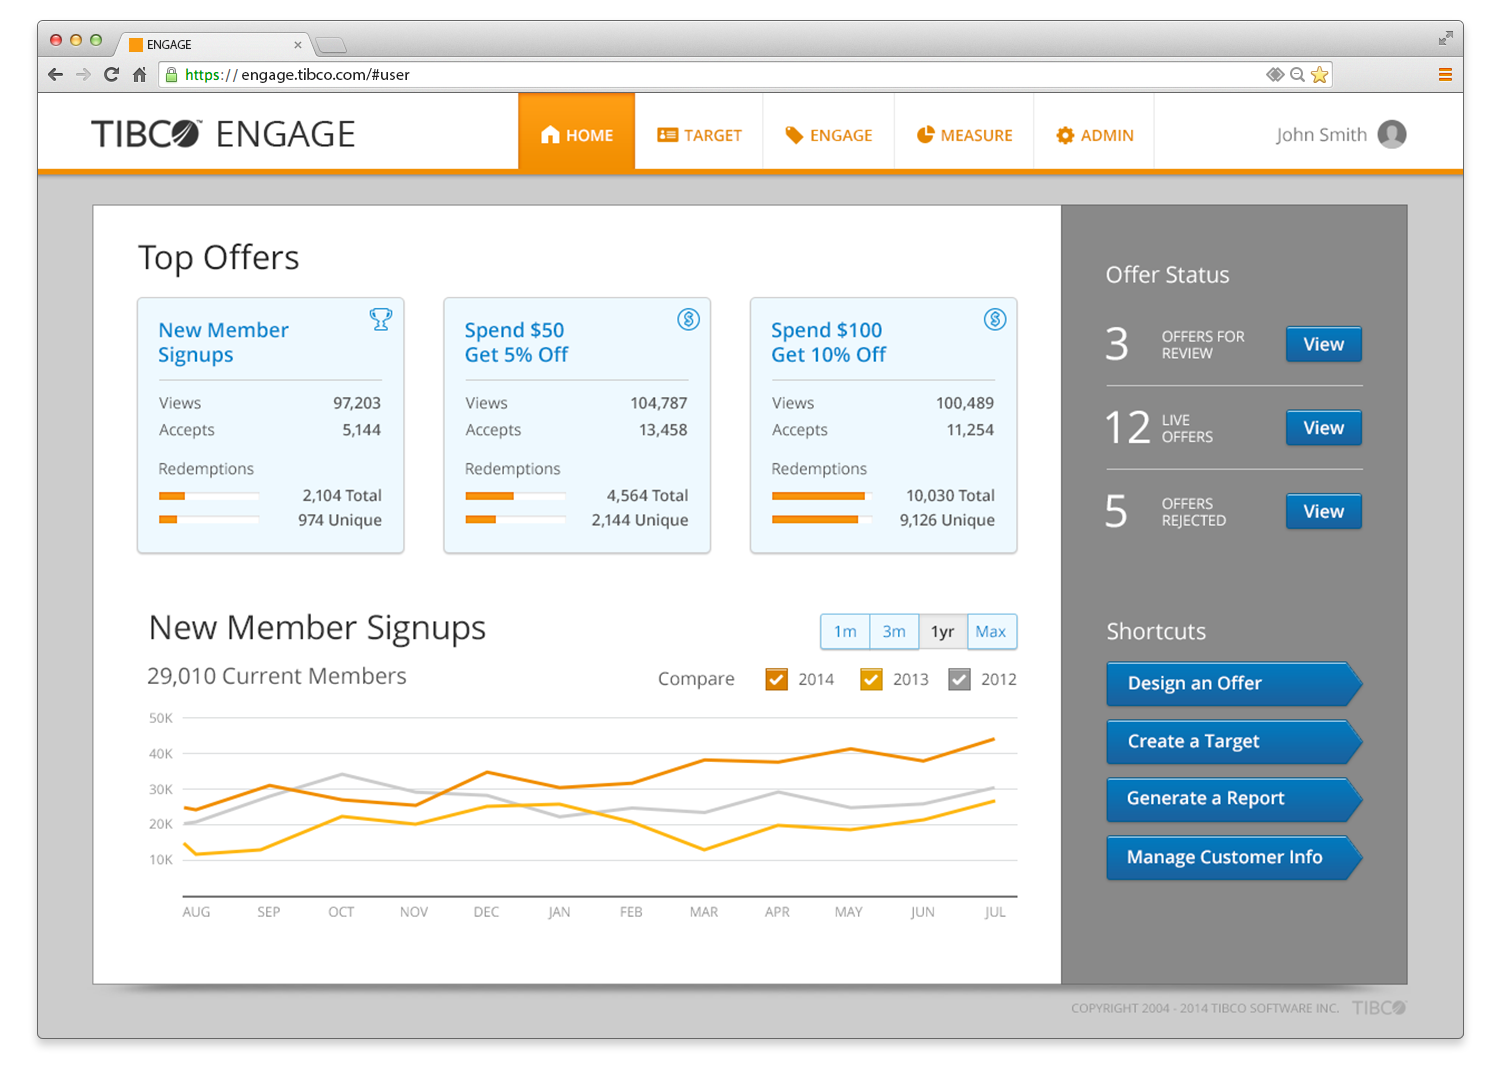This screenshot has height=1070, width=1500.
Task: Click Manage Customer Info shortcut
Action: pos(1234,857)
